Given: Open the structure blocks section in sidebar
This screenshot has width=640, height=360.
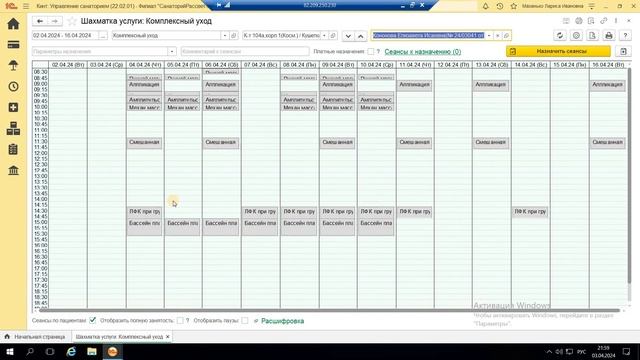Looking at the screenshot, I should 13,129.
